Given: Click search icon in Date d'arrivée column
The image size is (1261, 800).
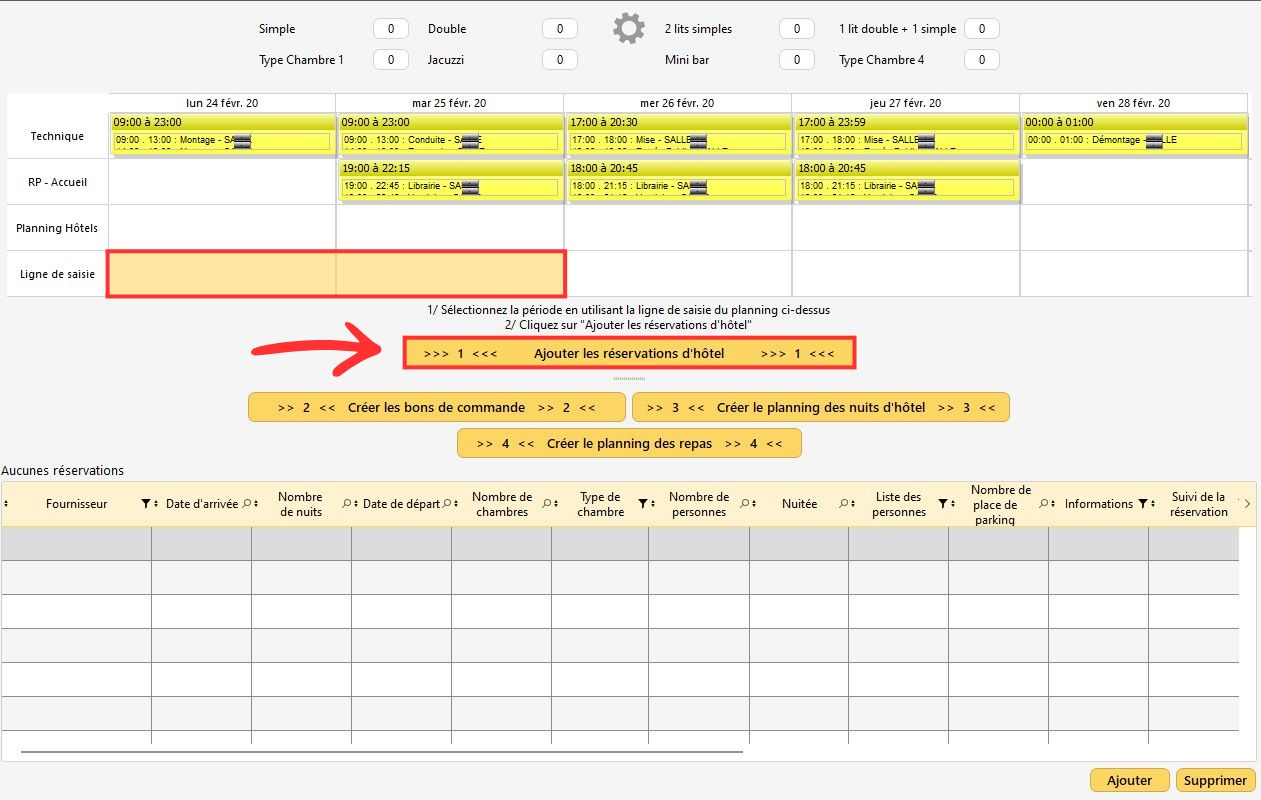Looking at the screenshot, I should coord(246,504).
